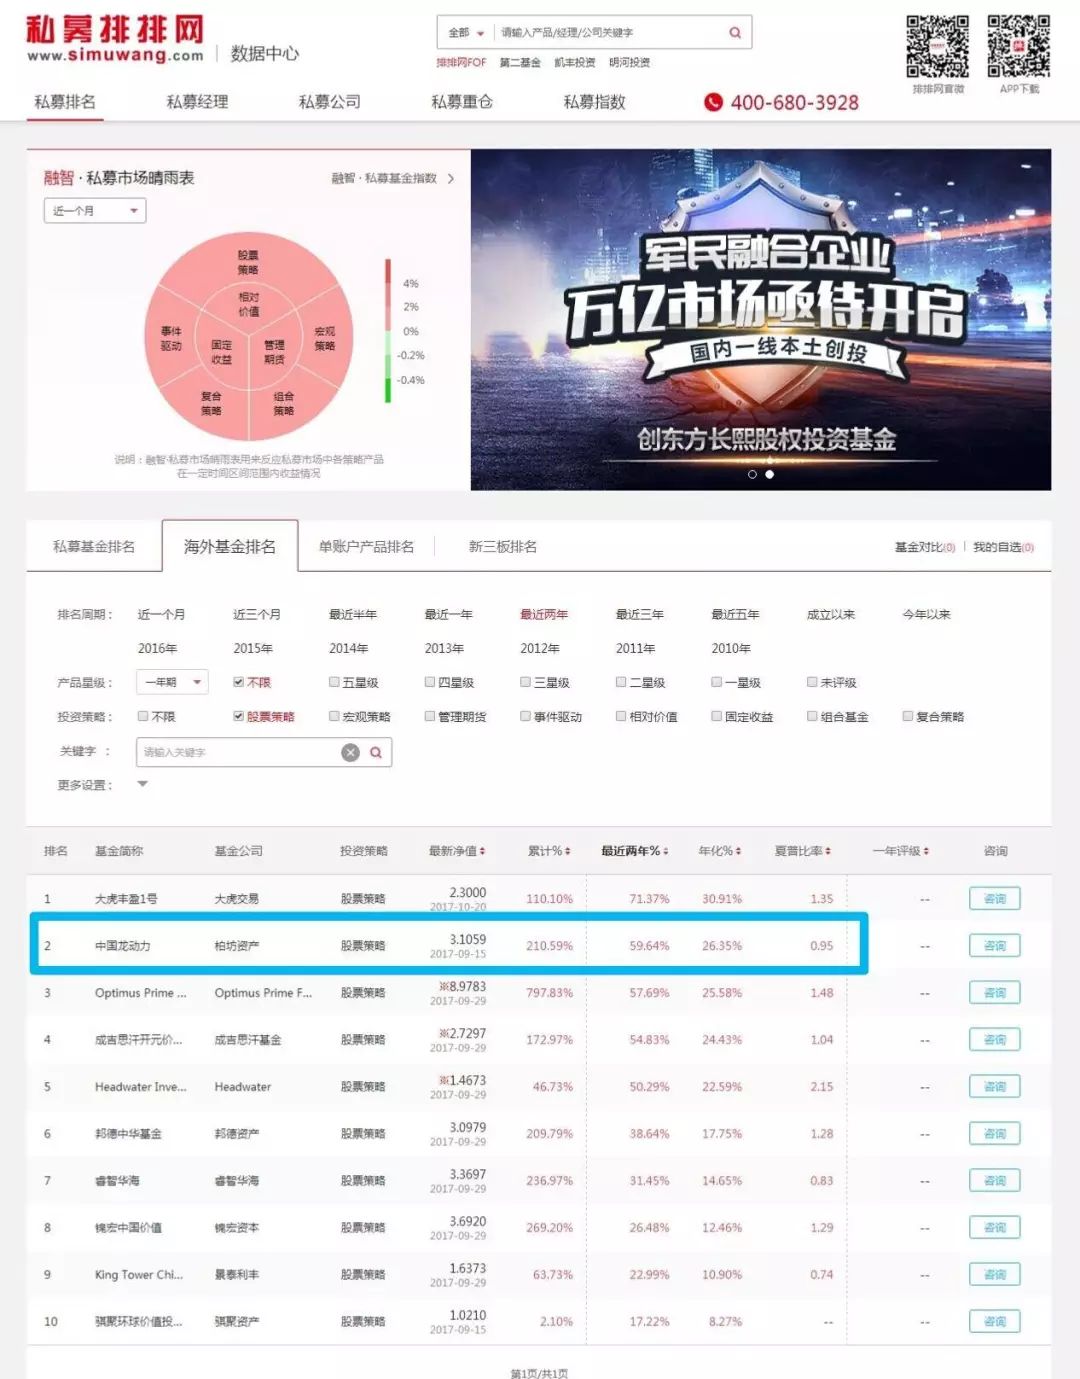Enable the 宏观策略 strategy checkbox
Viewport: 1080px width, 1379px height.
coord(334,716)
